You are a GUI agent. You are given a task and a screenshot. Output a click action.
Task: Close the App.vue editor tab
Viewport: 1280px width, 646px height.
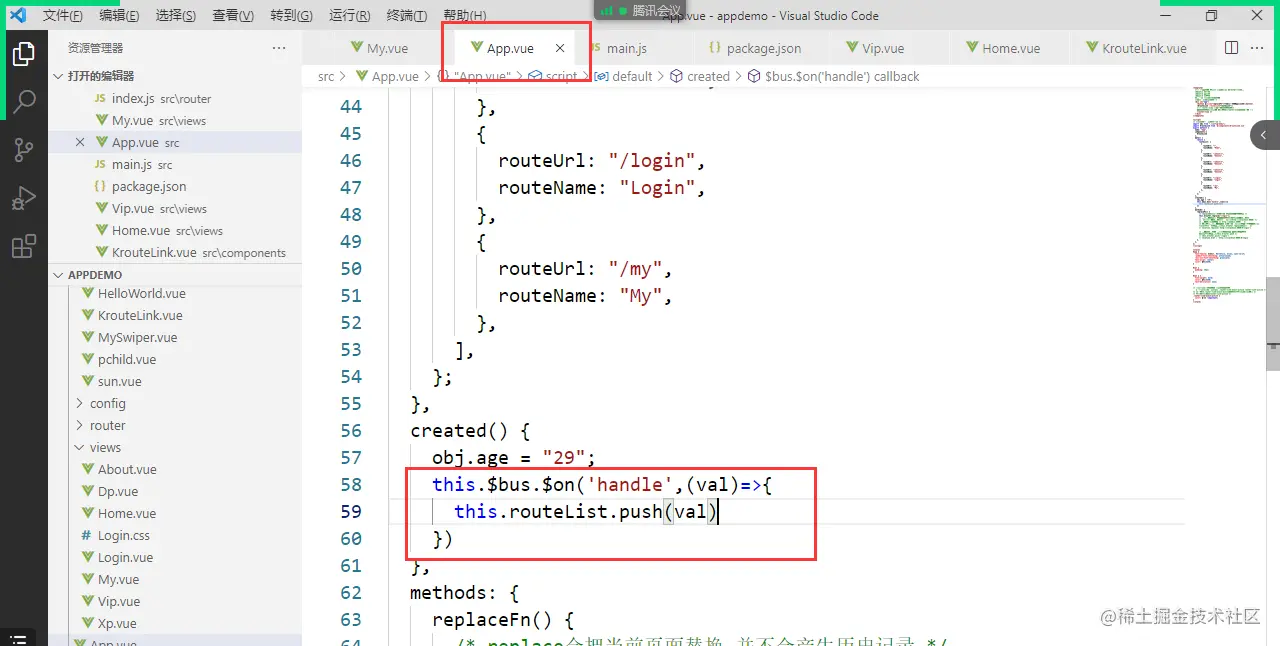[560, 48]
